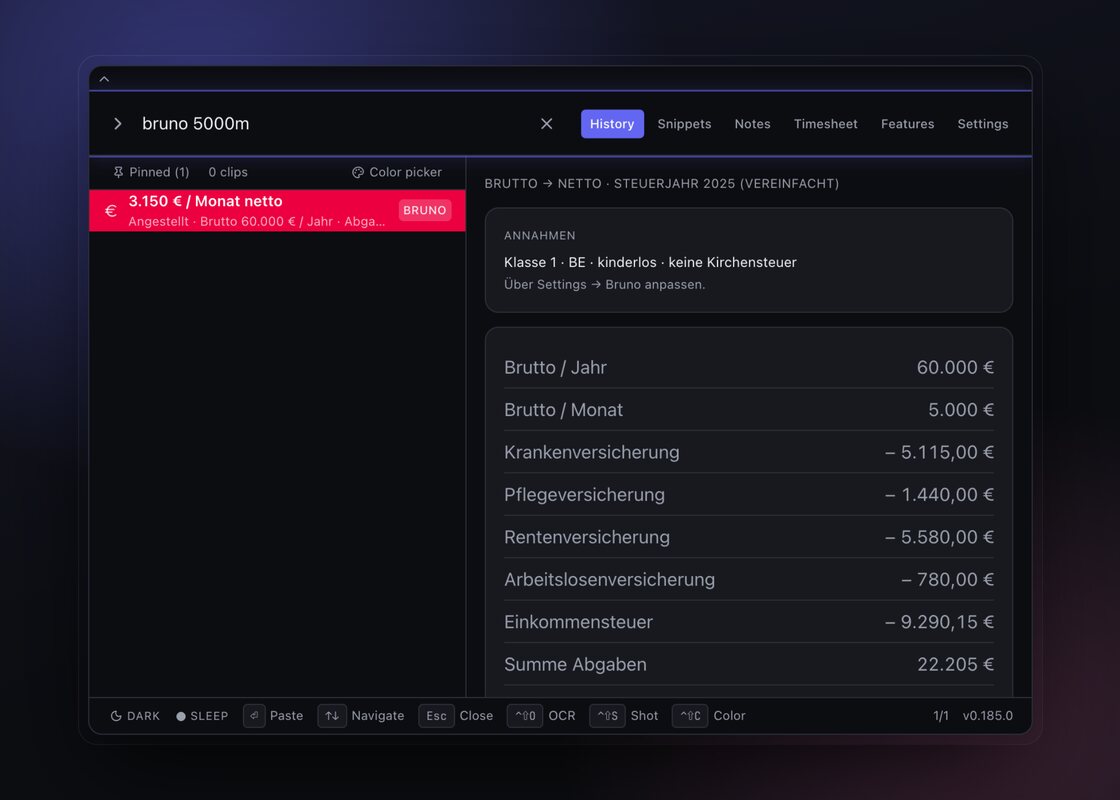The width and height of the screenshot is (1120, 800).
Task: Click the BRUNO badge on the result
Action: tap(424, 210)
